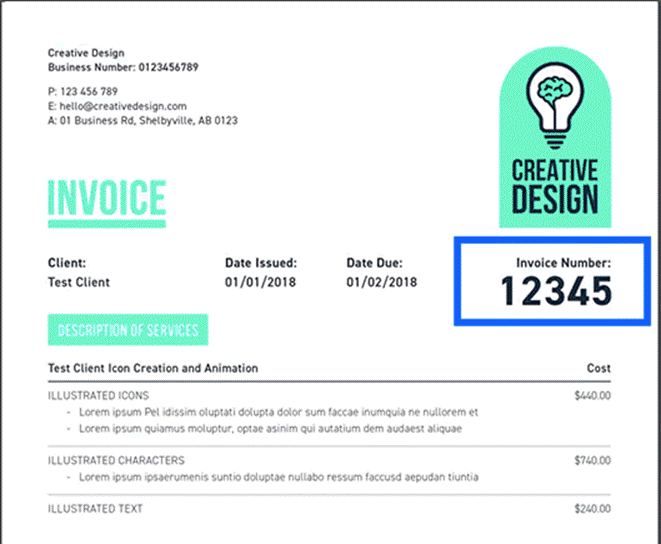
Task: Click the "Invoice Number:" label
Action: tap(563, 263)
